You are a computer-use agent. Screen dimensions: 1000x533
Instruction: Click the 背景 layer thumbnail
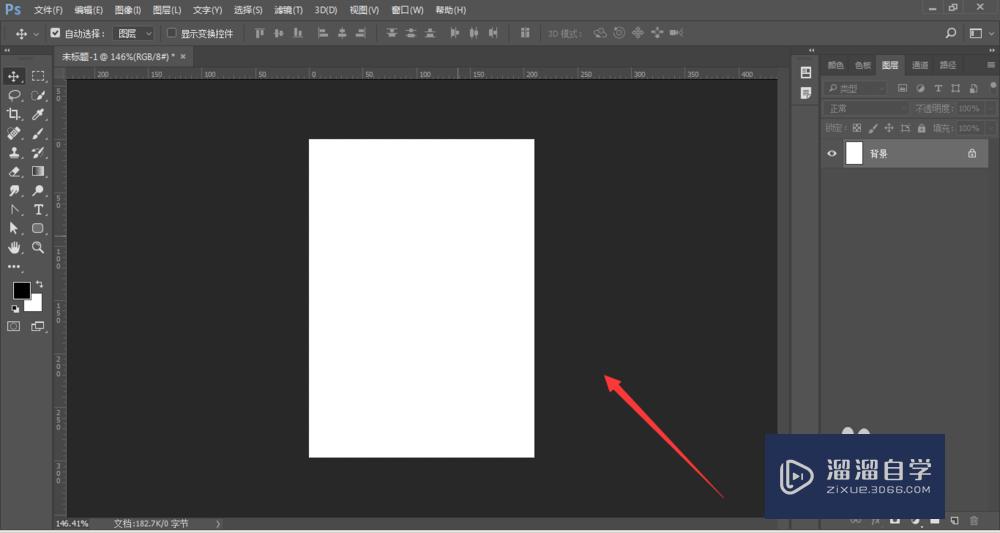[854, 154]
